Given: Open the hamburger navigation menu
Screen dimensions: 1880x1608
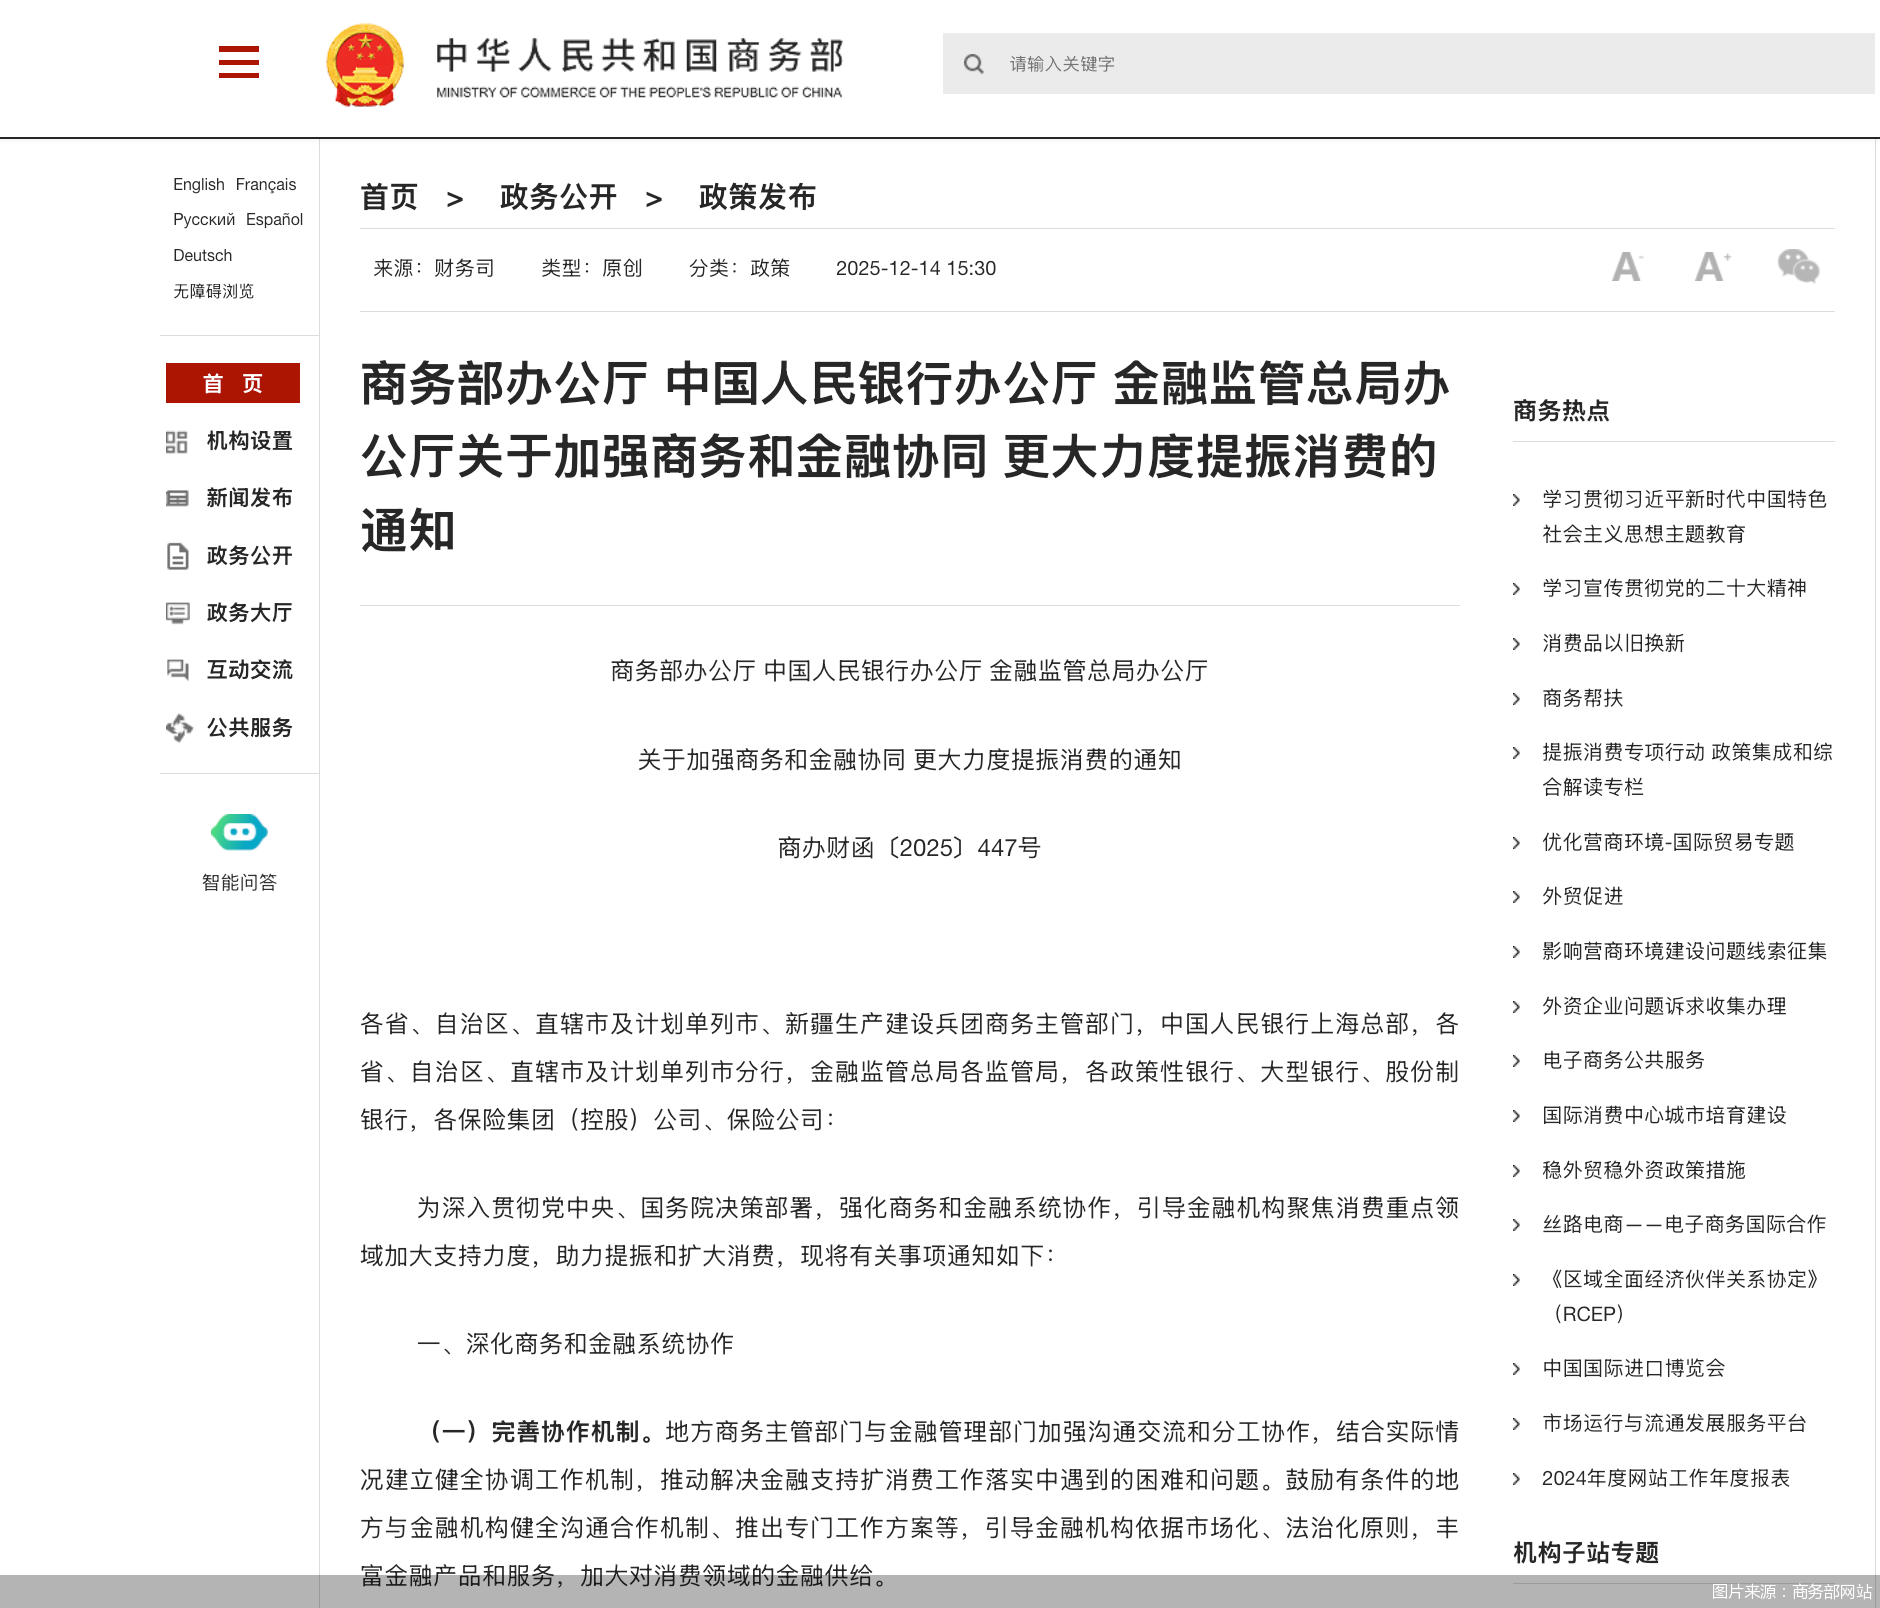Looking at the screenshot, I should coord(238,63).
